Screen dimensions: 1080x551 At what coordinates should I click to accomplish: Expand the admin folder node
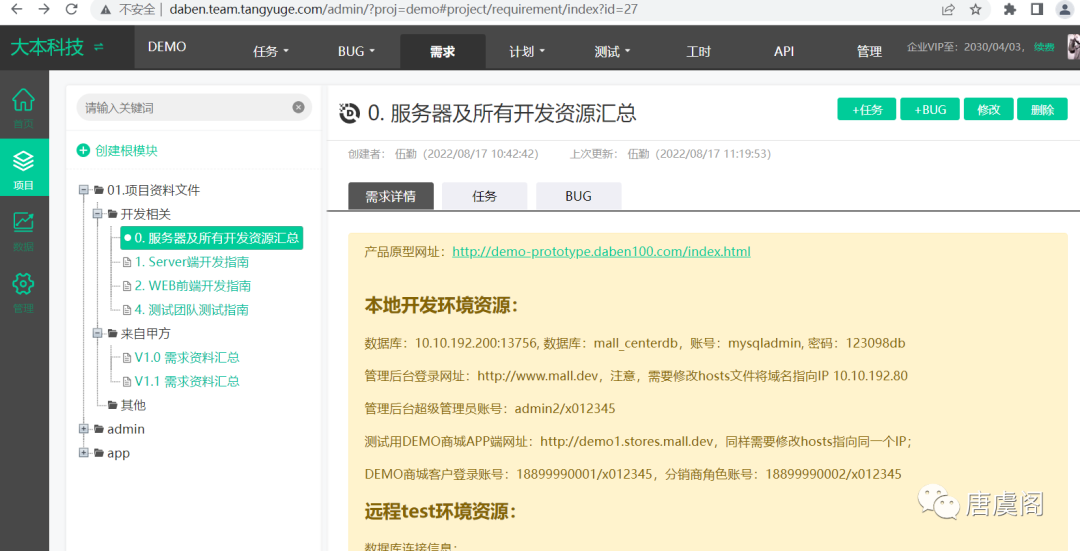pyautogui.click(x=84, y=429)
